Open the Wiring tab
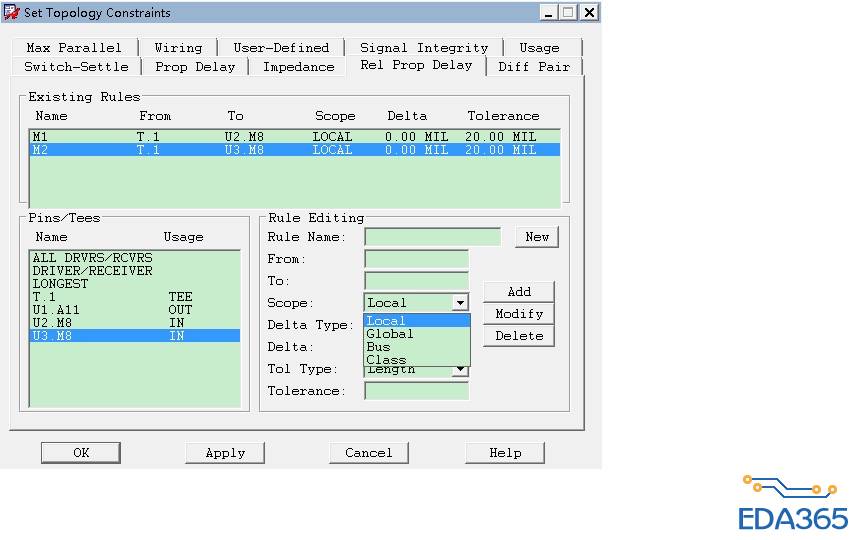The width and height of the screenshot is (864, 540). [x=178, y=48]
